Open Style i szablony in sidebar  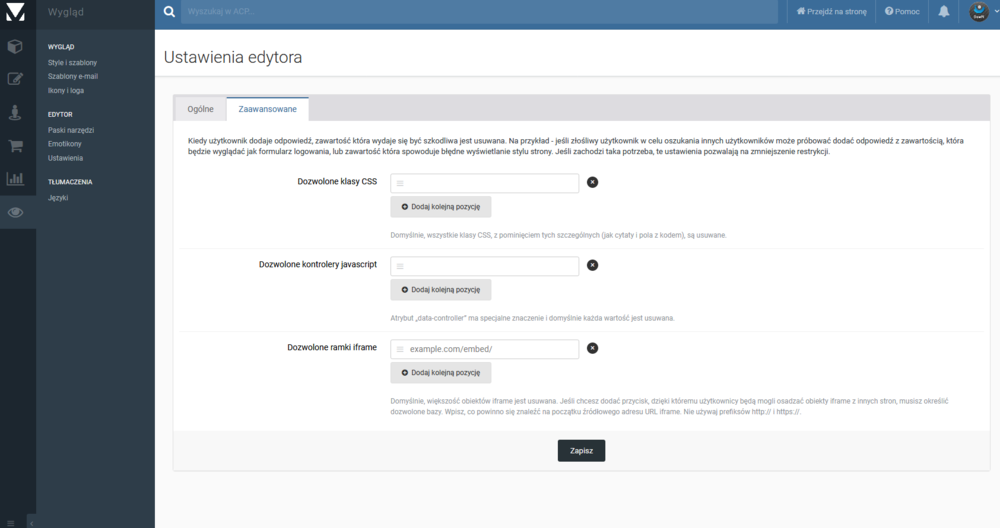[72, 63]
